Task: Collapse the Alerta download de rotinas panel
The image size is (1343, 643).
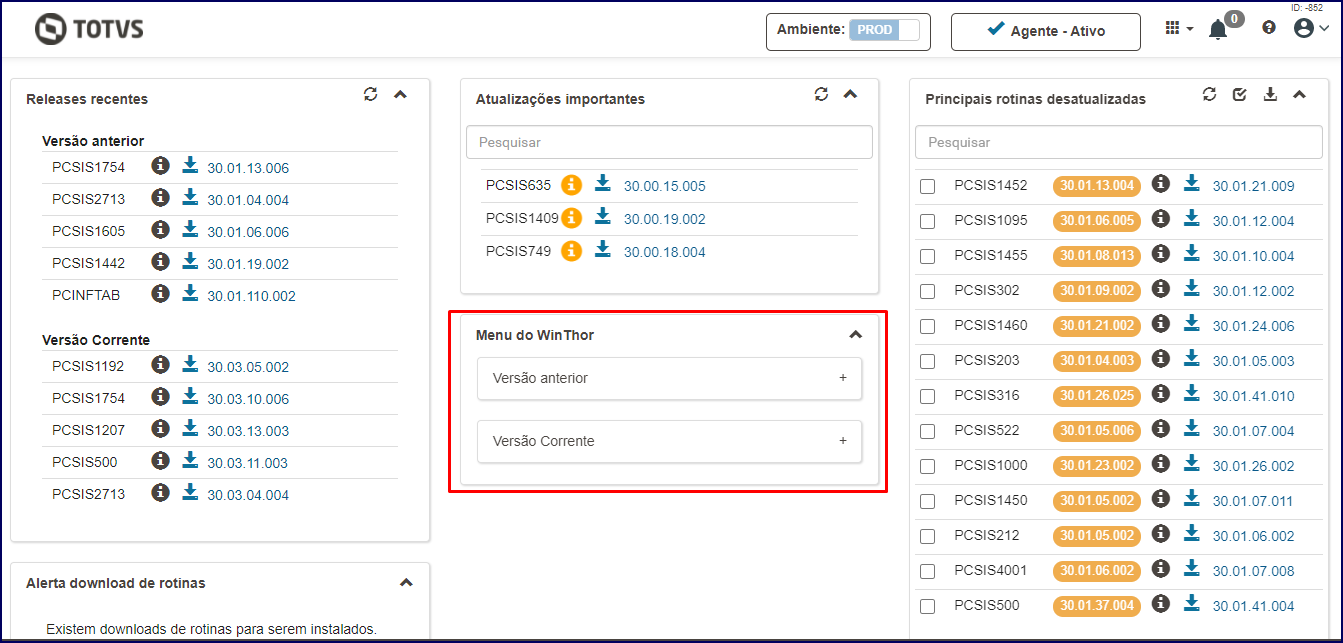Action: tap(406, 582)
